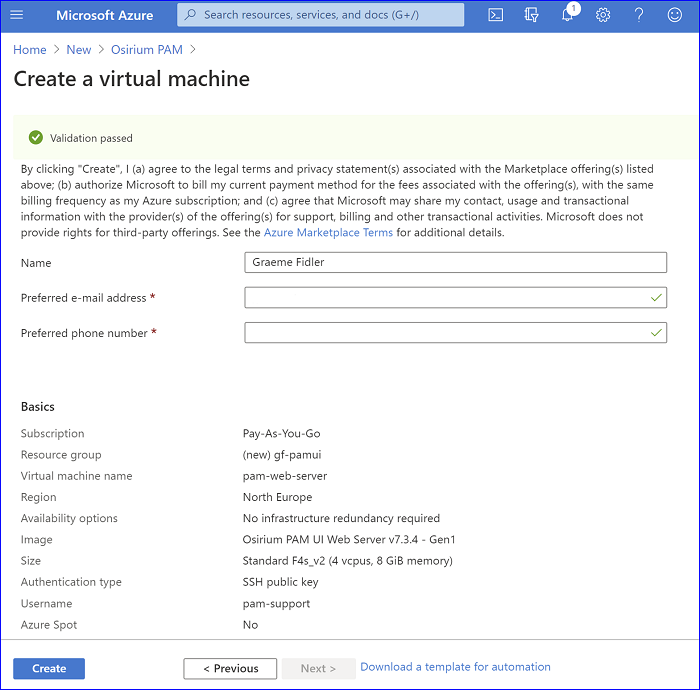Image resolution: width=700 pixels, height=690 pixels.
Task: Click the Create button
Action: (x=49, y=668)
